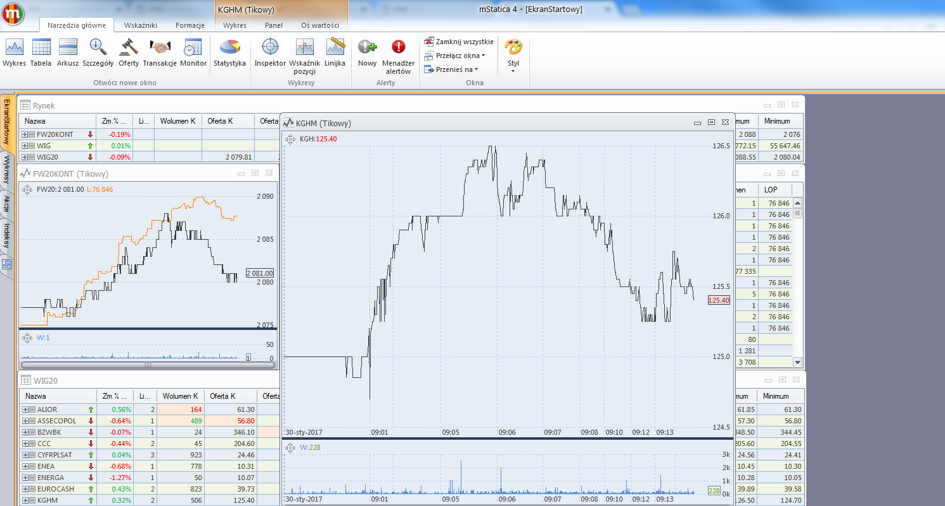Click the KGHM (Tikowy) window chart icon

(288, 123)
